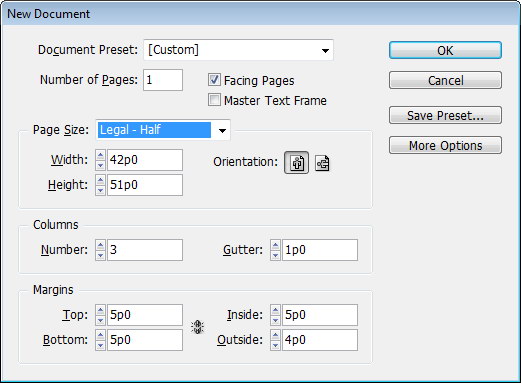Decrease Outside margin using down arrow

pyautogui.click(x=275, y=345)
